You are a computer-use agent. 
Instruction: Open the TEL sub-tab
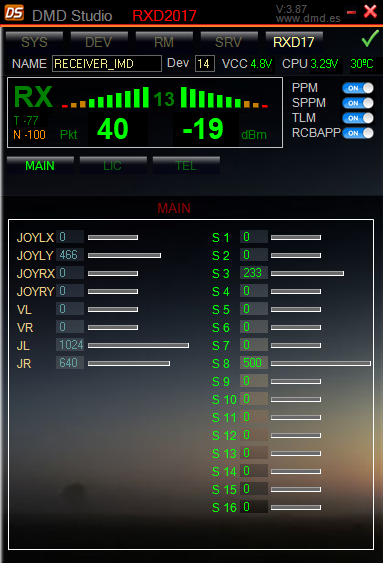[186, 165]
